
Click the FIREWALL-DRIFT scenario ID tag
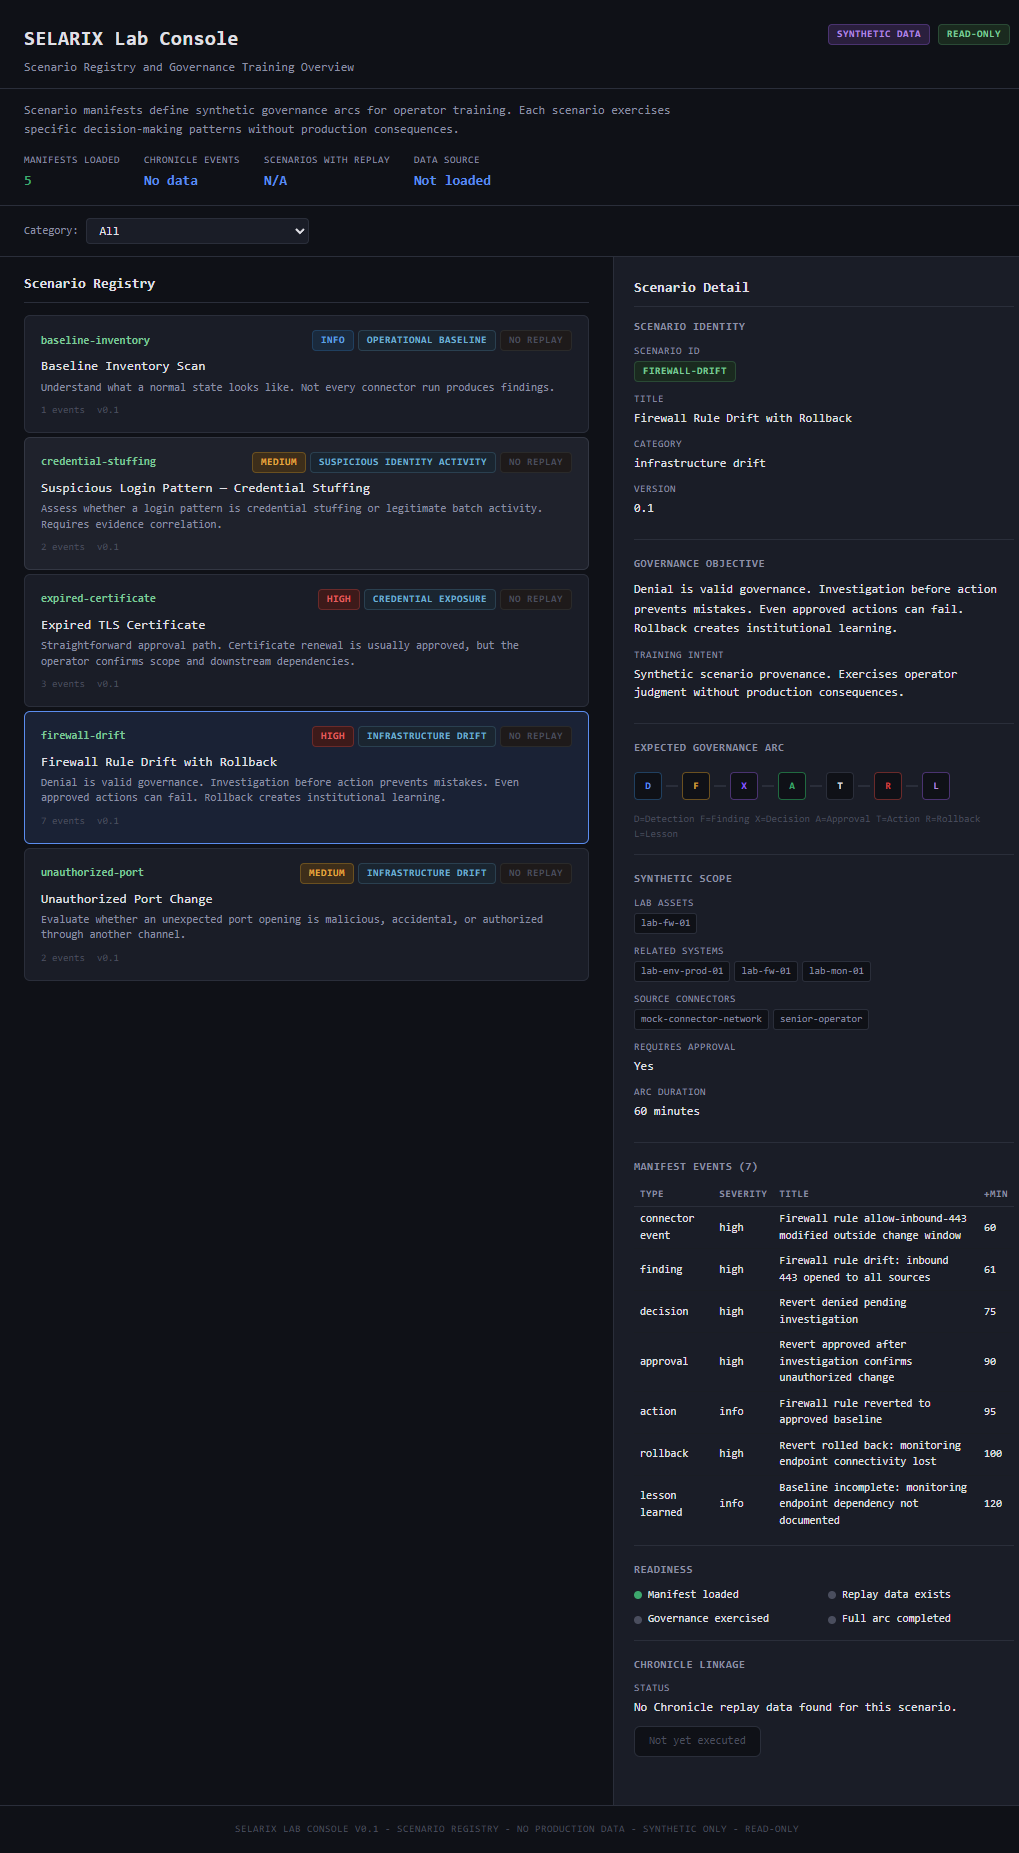685,371
